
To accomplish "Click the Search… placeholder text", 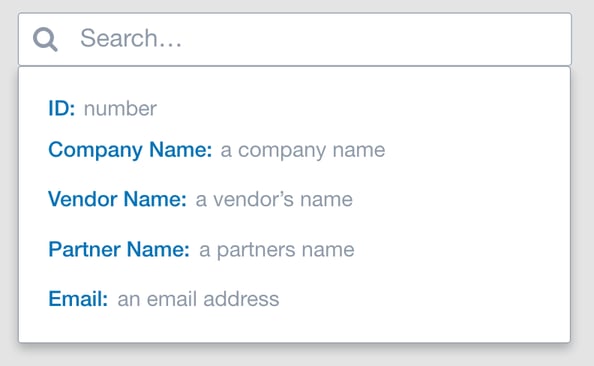I will (x=131, y=38).
